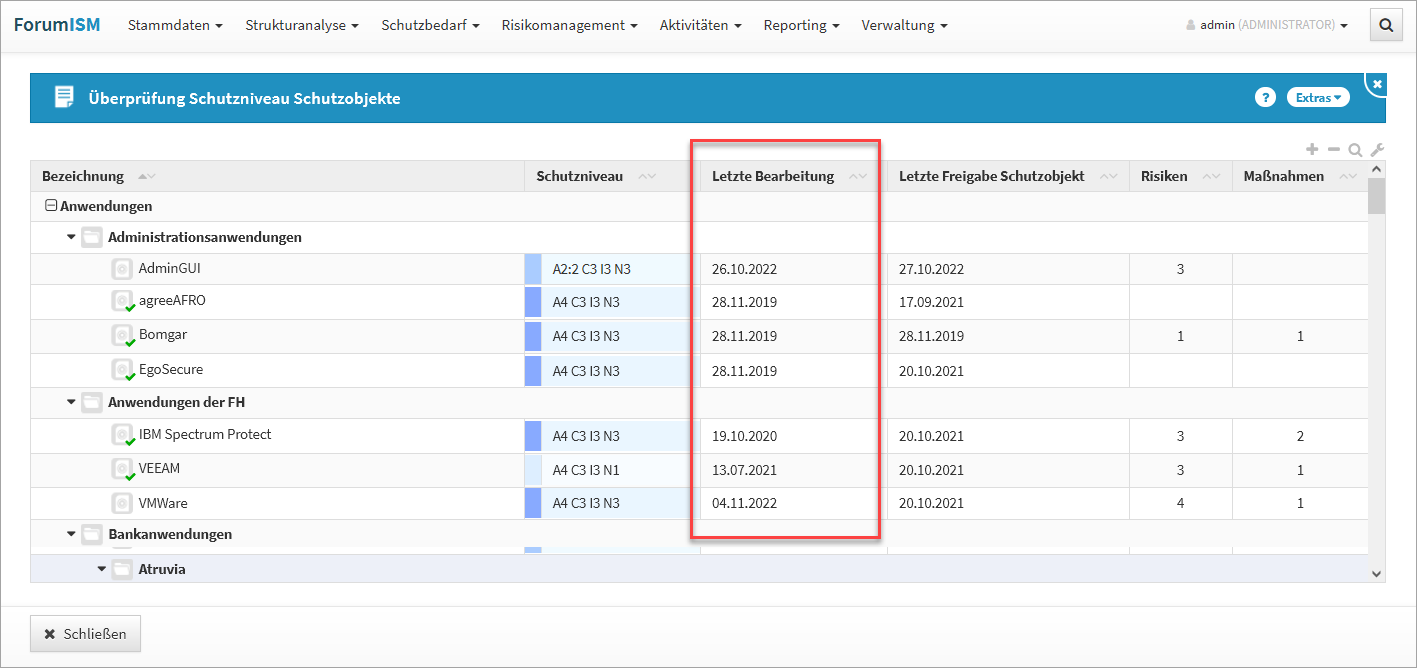Screen dimensions: 1417x668
Task: Click the wrench settings icon above table
Action: [x=1377, y=150]
